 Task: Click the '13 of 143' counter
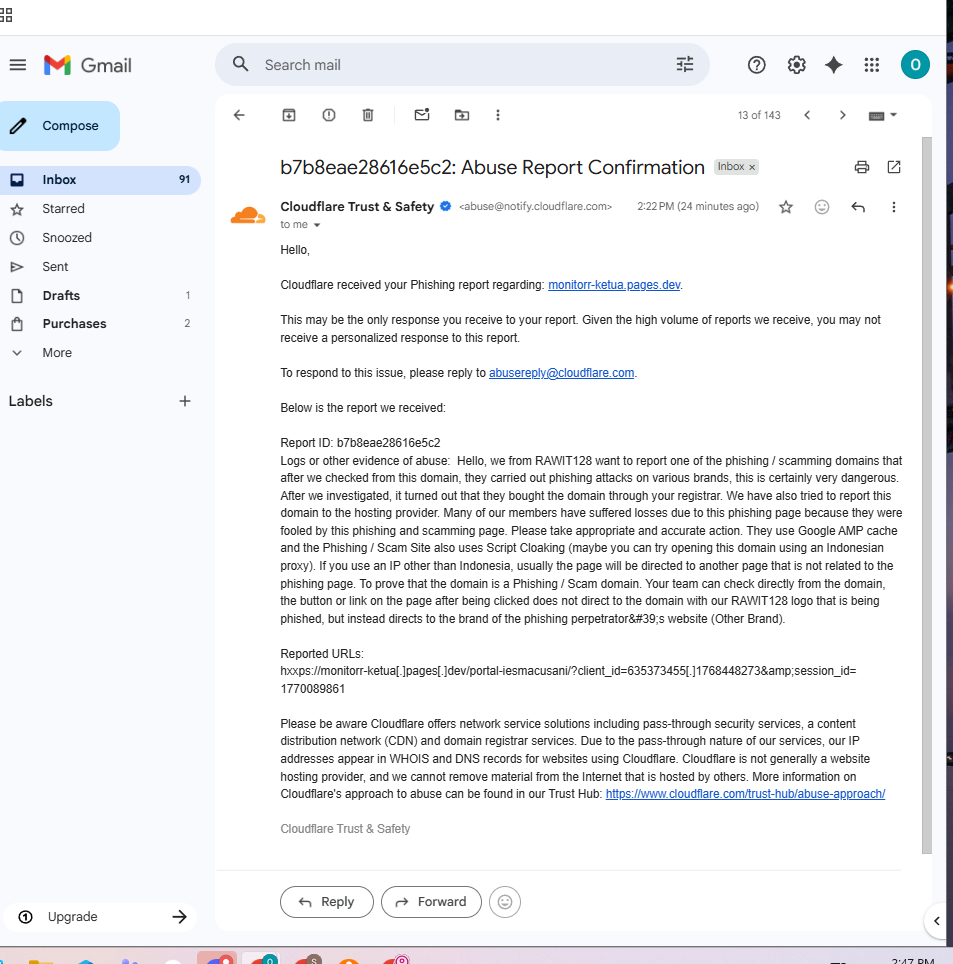point(759,115)
